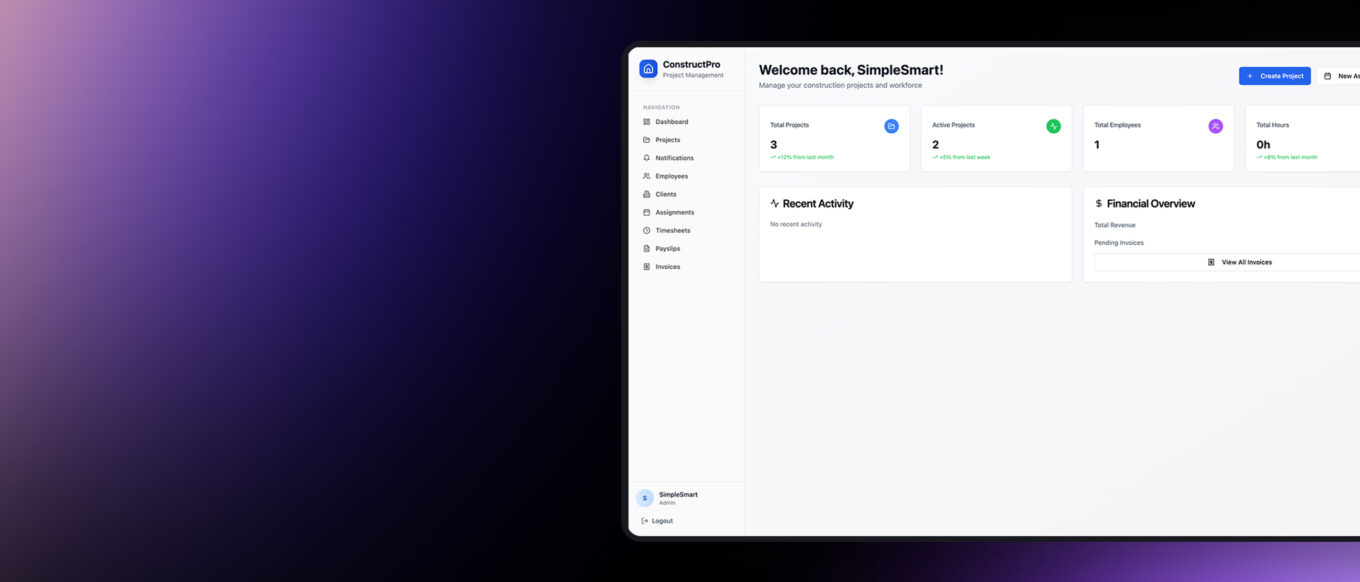Click the Assignments calendar icon in sidebar
Viewport: 1360px width, 582px height.
coord(646,213)
